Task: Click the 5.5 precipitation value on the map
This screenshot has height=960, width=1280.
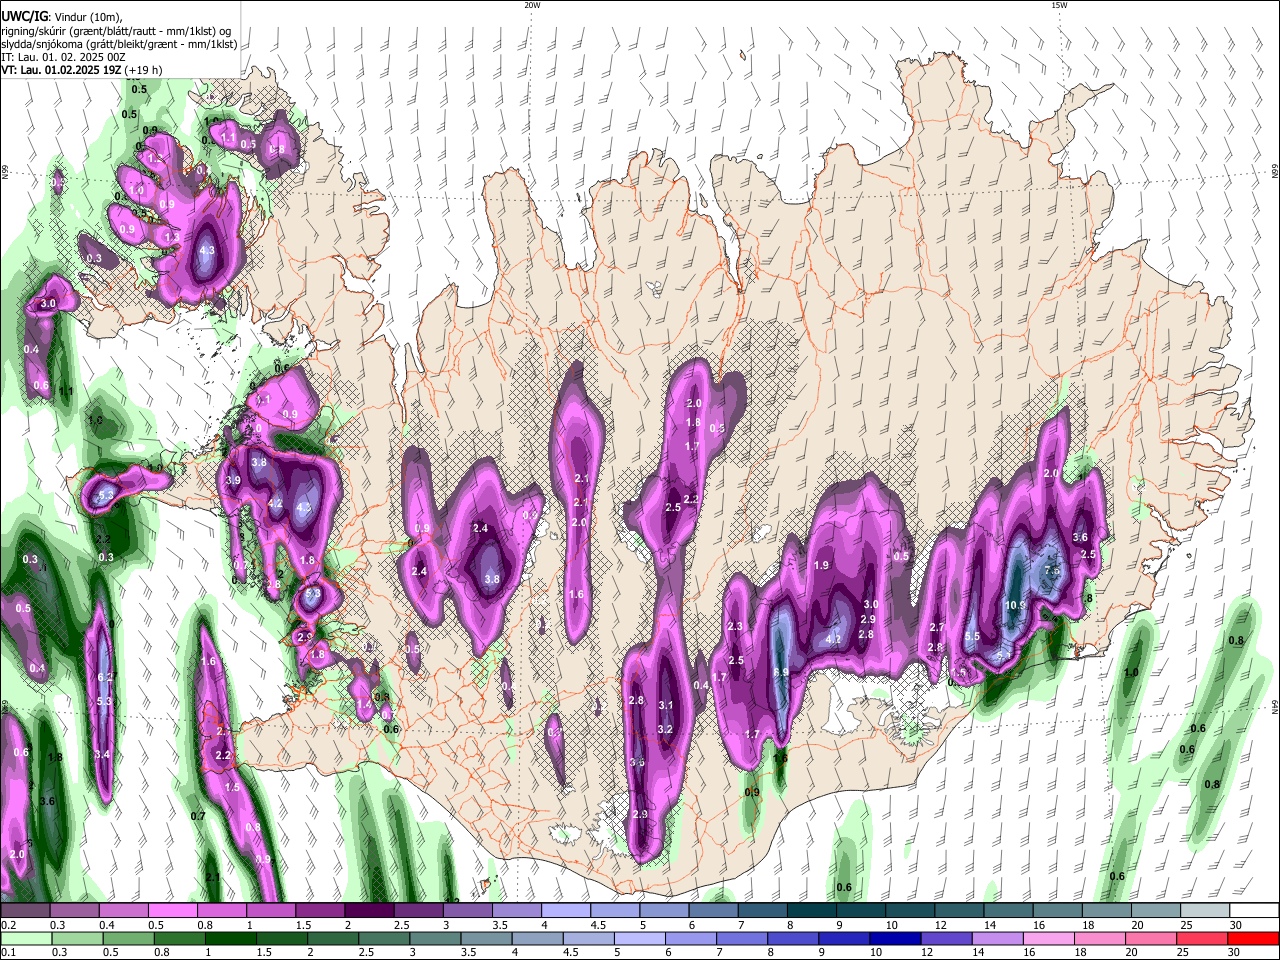Action: (972, 636)
